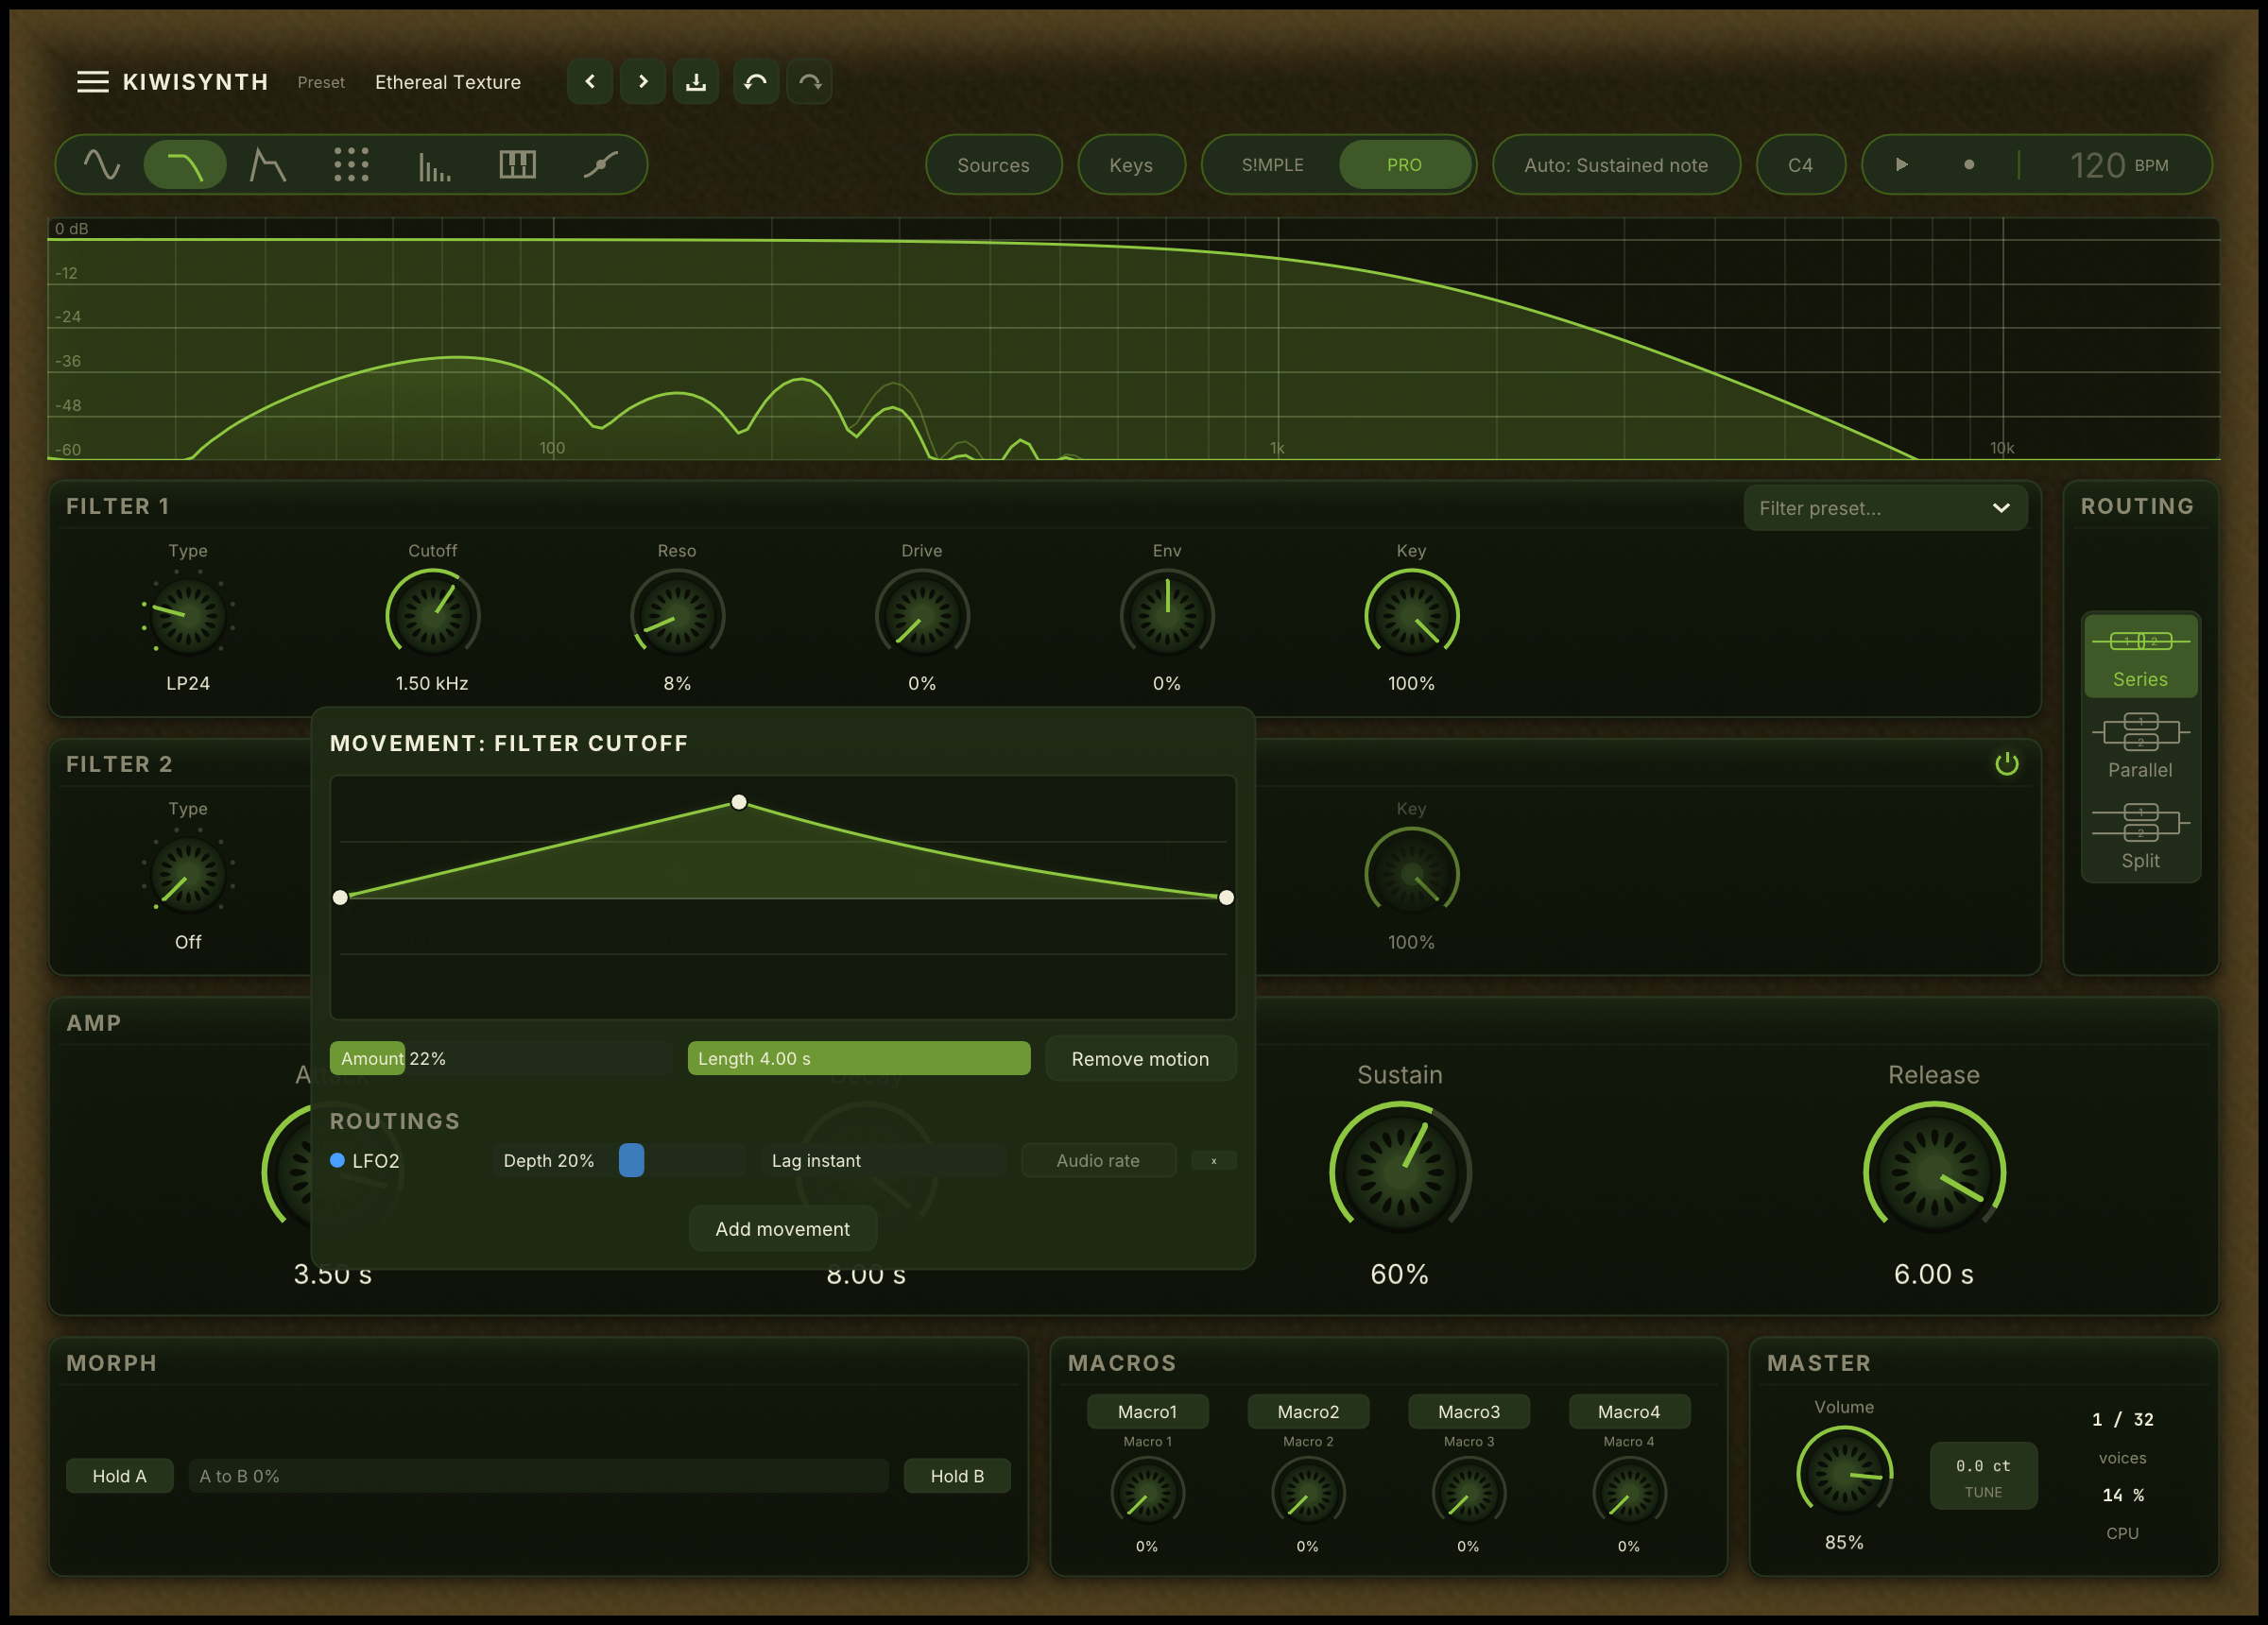Open the envelope shape page icon
2268x1625 pixels.
pos(267,165)
